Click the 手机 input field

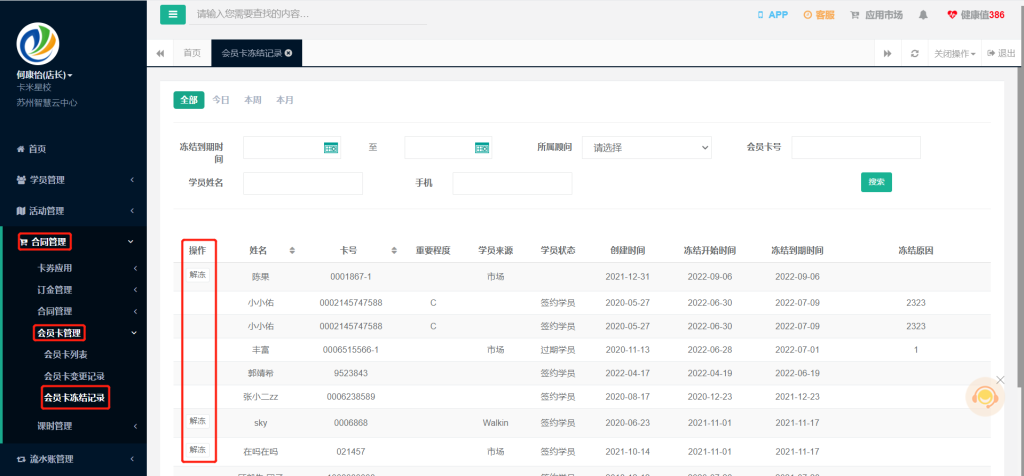click(x=512, y=183)
